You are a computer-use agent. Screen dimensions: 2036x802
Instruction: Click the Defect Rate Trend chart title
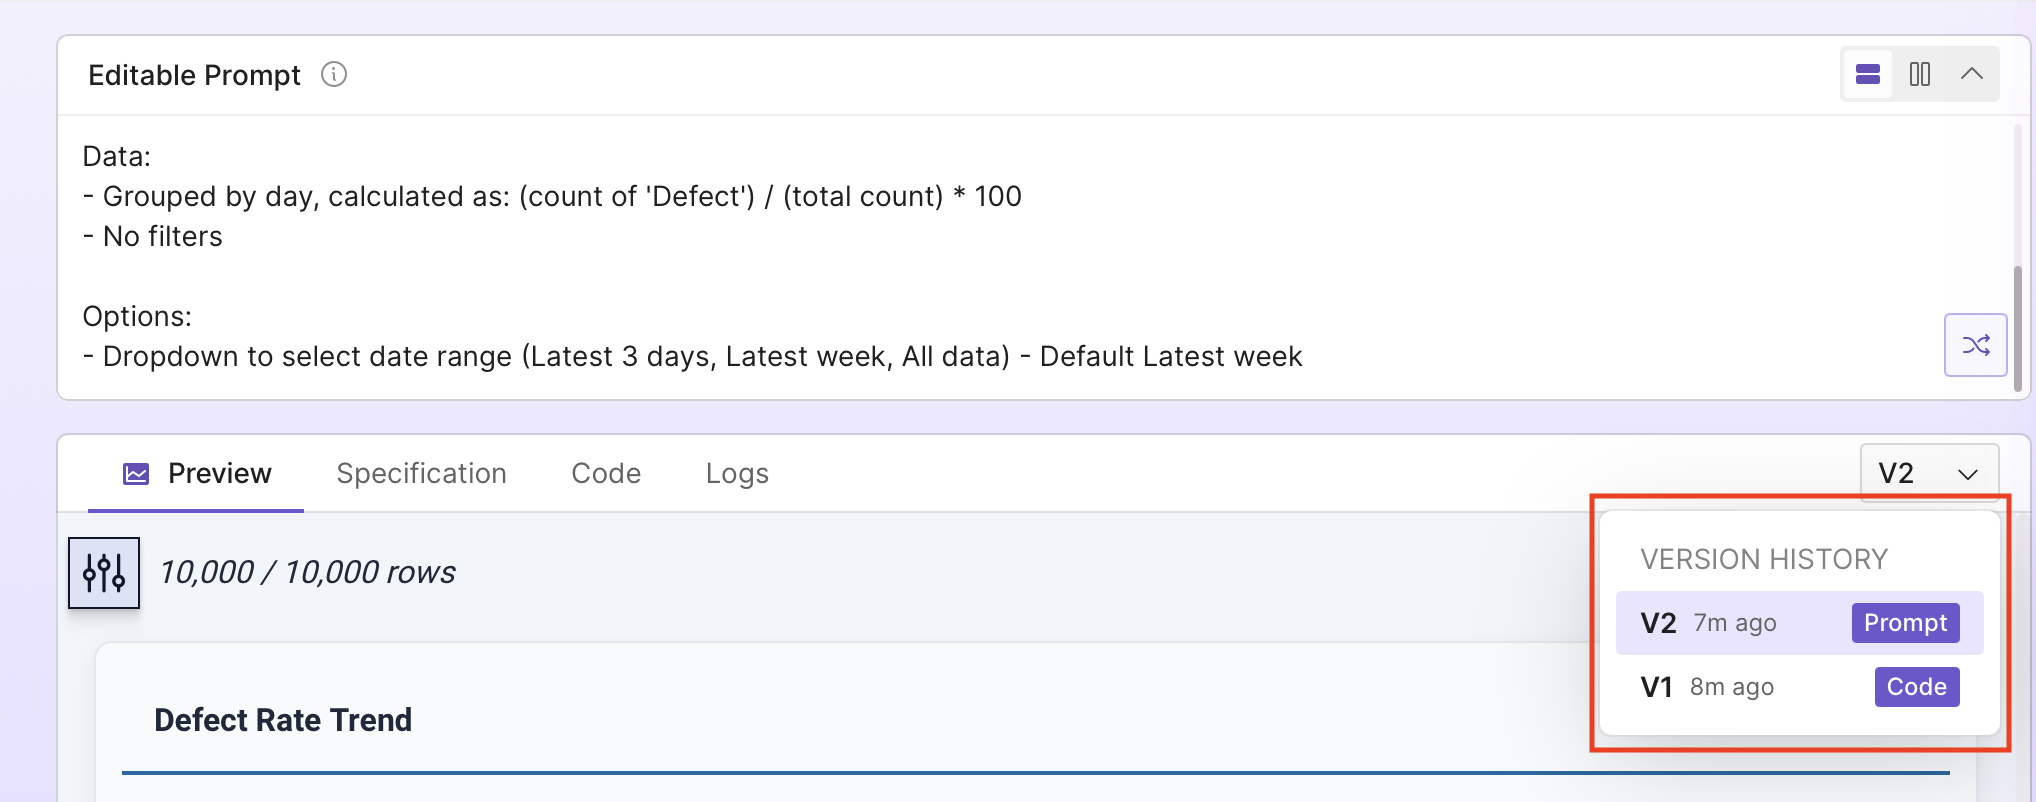283,719
